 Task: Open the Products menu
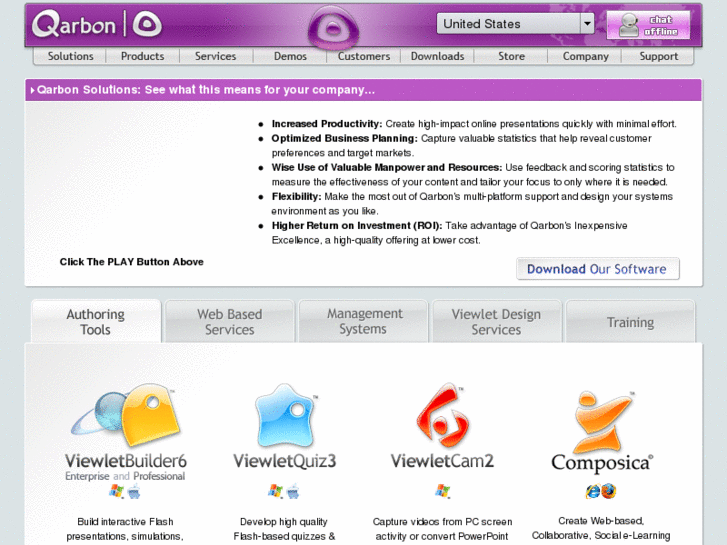coord(142,56)
